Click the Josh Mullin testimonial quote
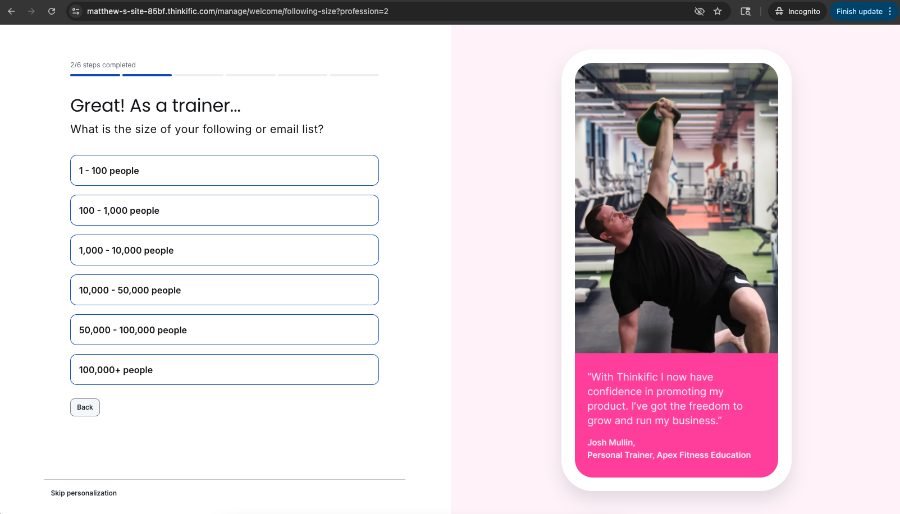900x514 pixels. [x=665, y=399]
